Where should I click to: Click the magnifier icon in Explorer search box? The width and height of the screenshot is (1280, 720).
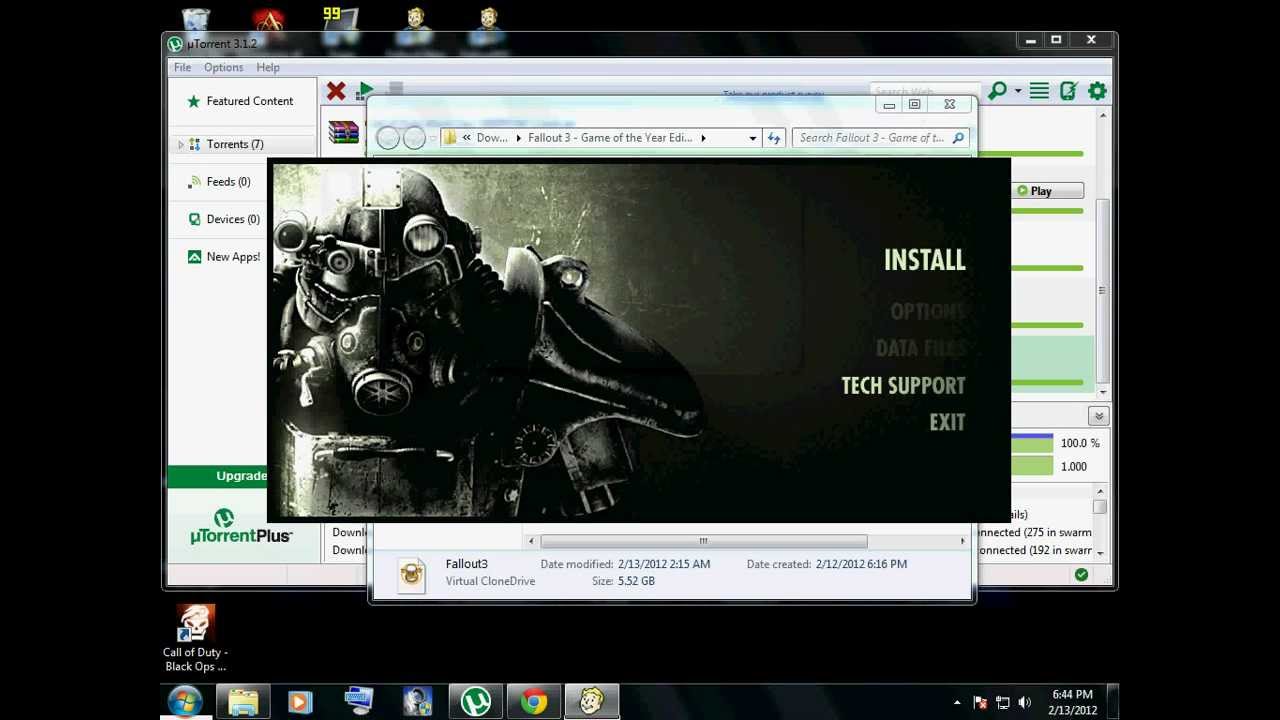[958, 138]
